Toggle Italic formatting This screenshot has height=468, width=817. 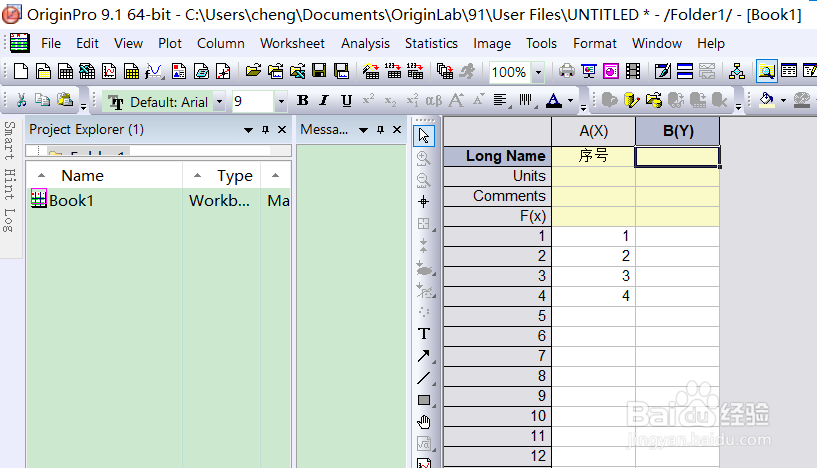click(x=324, y=101)
